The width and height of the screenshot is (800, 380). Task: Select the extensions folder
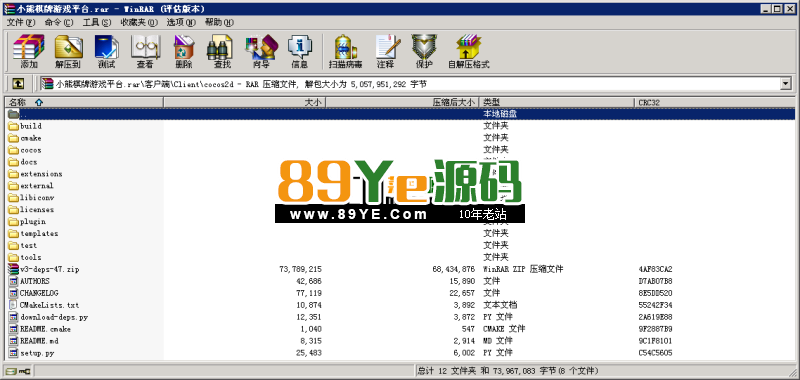(x=41, y=174)
